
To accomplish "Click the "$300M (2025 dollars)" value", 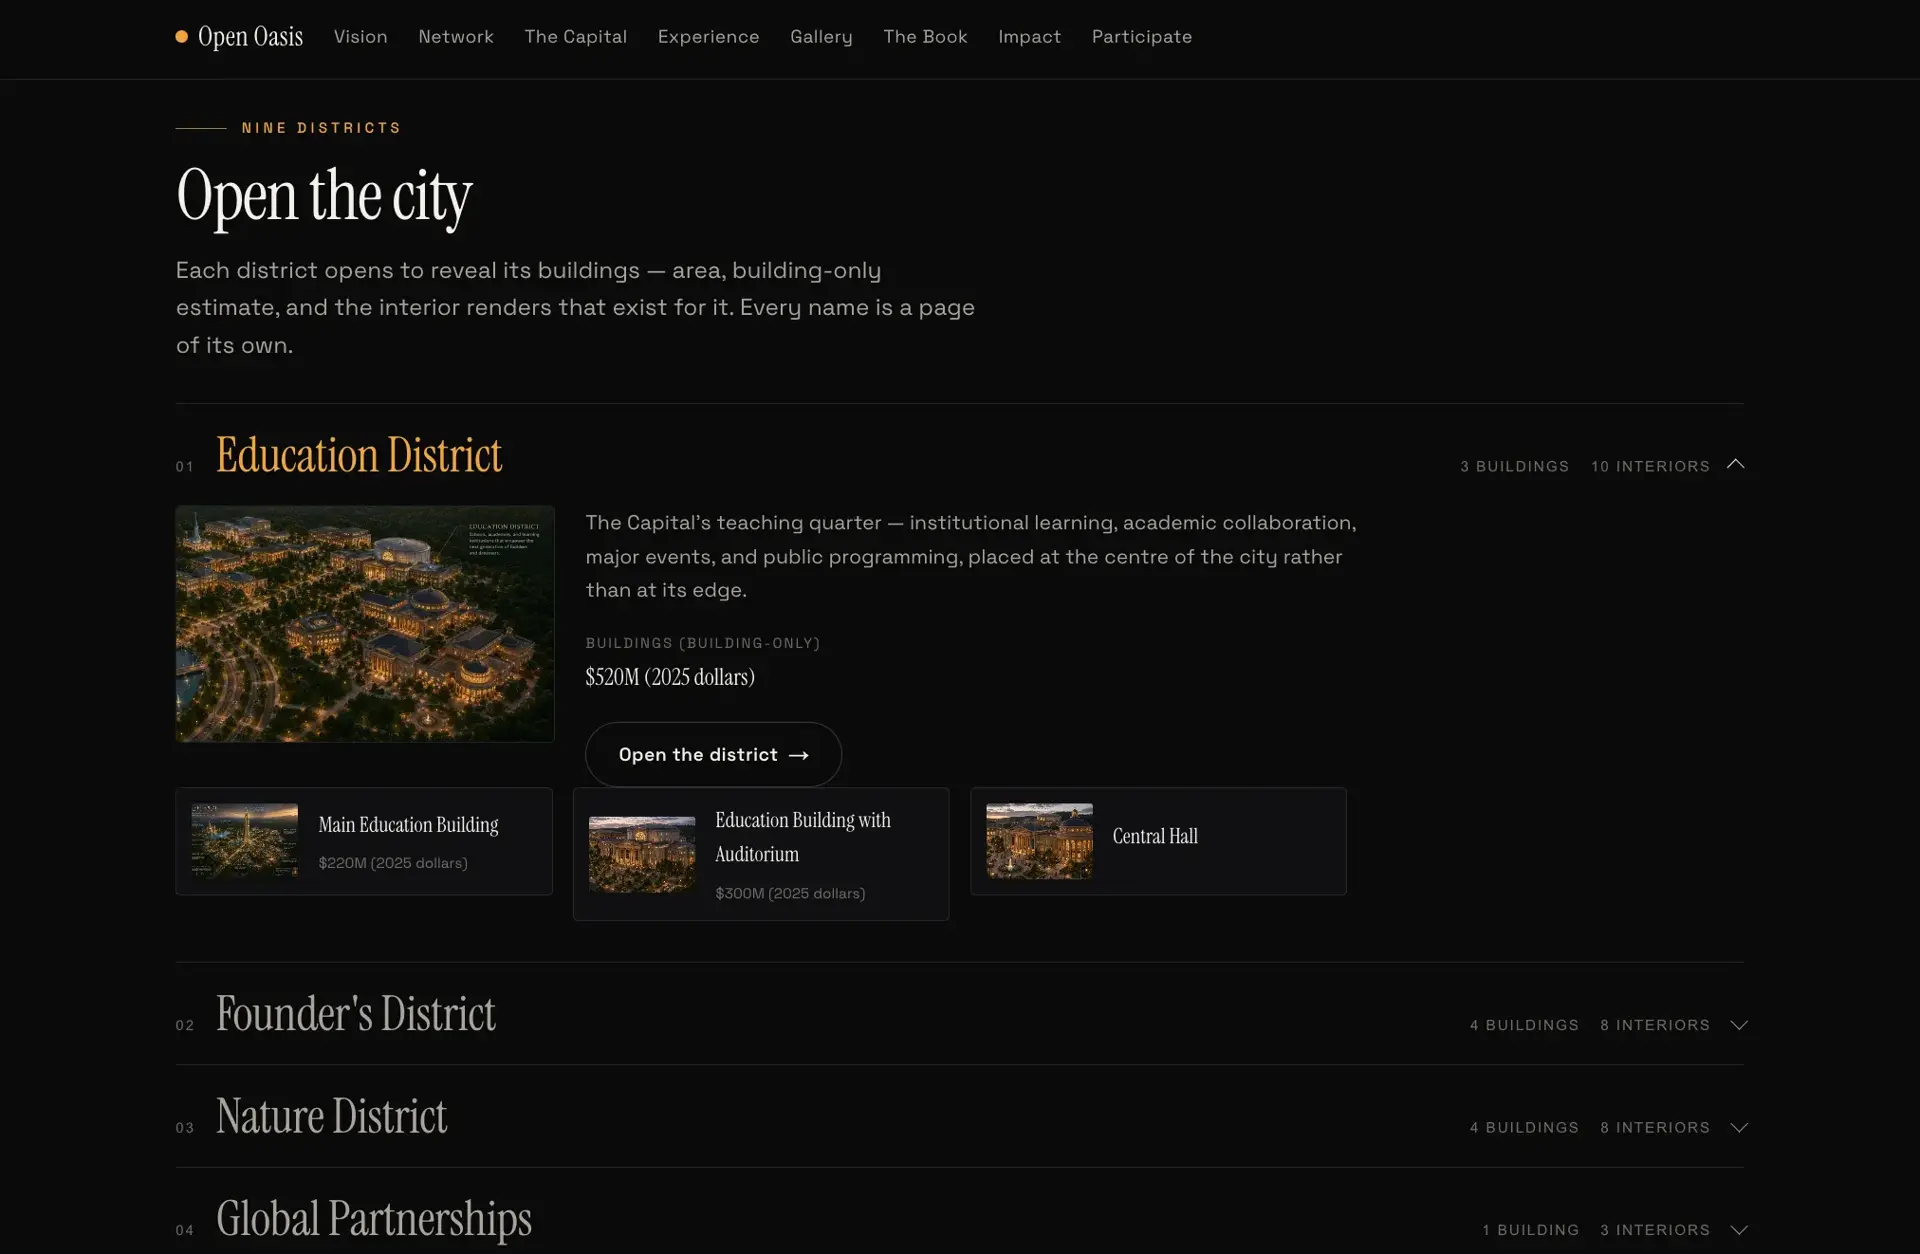I will (790, 893).
